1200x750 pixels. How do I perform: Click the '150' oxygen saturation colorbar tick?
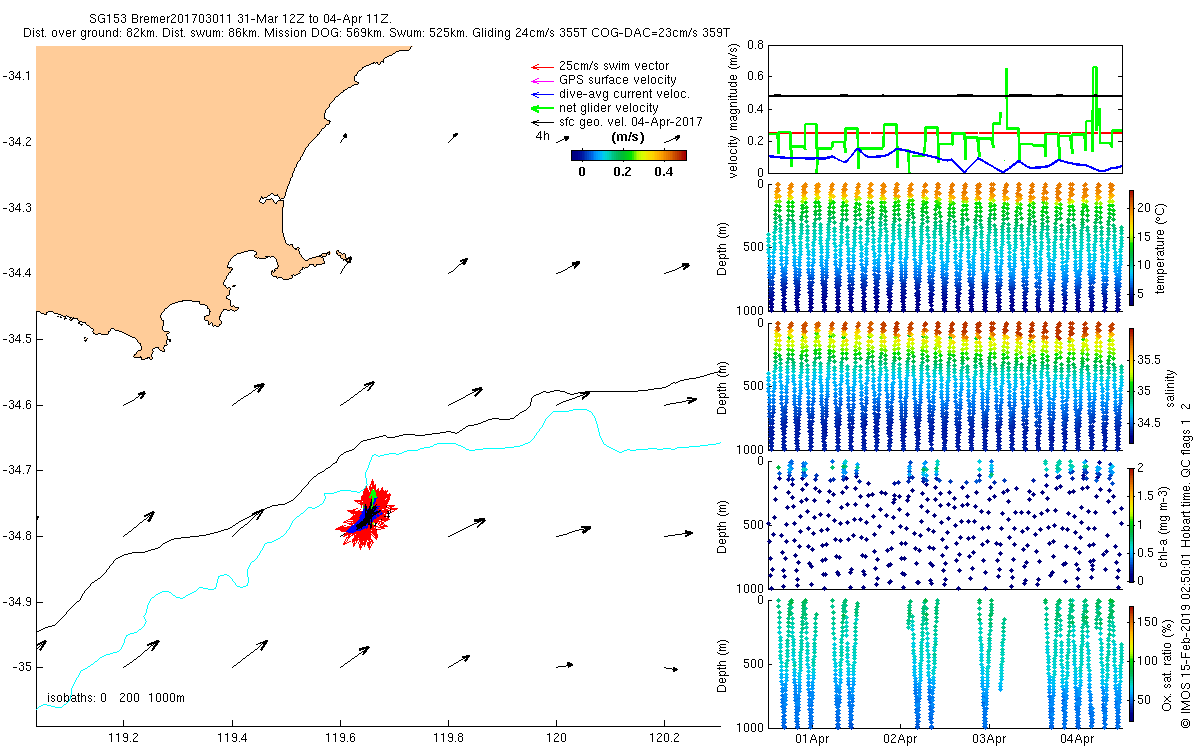(x=1147, y=621)
